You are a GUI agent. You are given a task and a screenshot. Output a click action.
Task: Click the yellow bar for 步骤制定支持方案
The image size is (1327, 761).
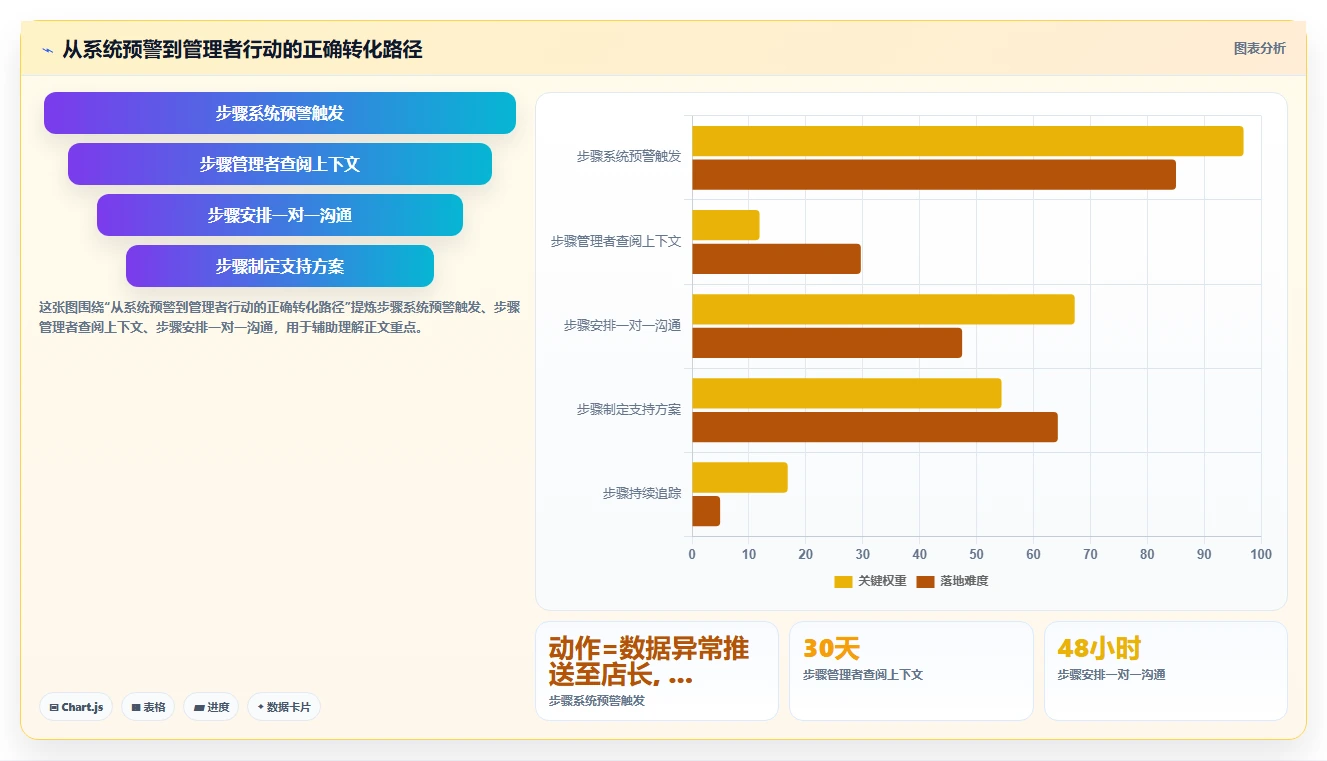(846, 393)
